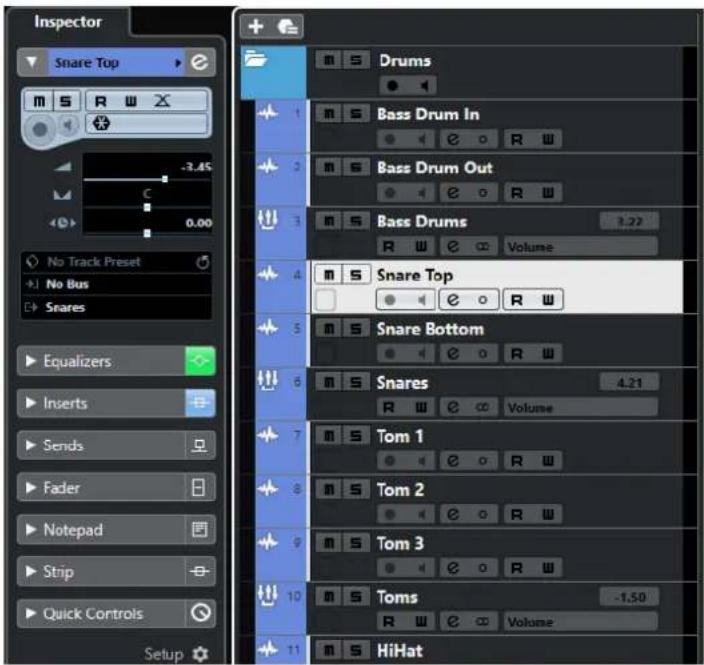Screen dimensions: 704x665
Task: Reload track preset with circular arrow icon
Action: click(x=203, y=262)
